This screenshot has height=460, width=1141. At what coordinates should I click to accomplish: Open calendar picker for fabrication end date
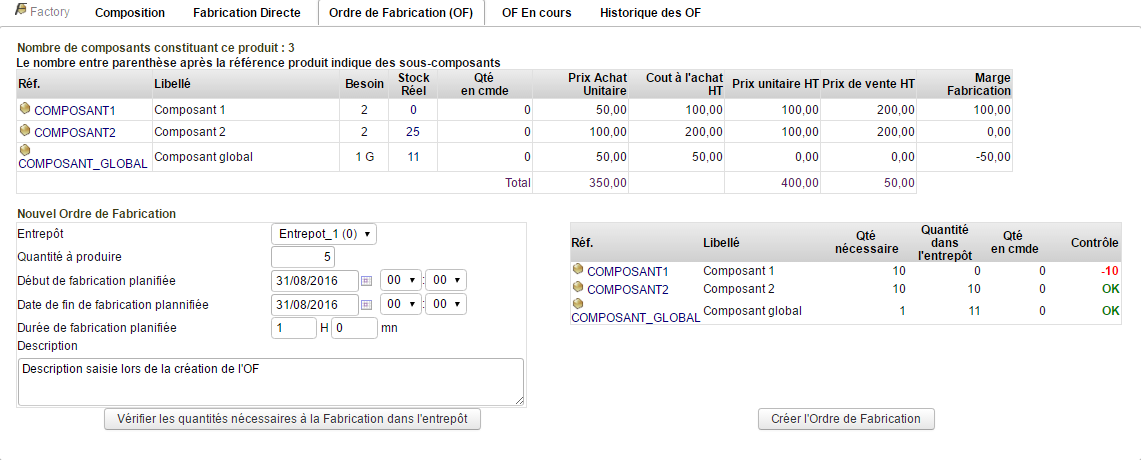tap(366, 304)
